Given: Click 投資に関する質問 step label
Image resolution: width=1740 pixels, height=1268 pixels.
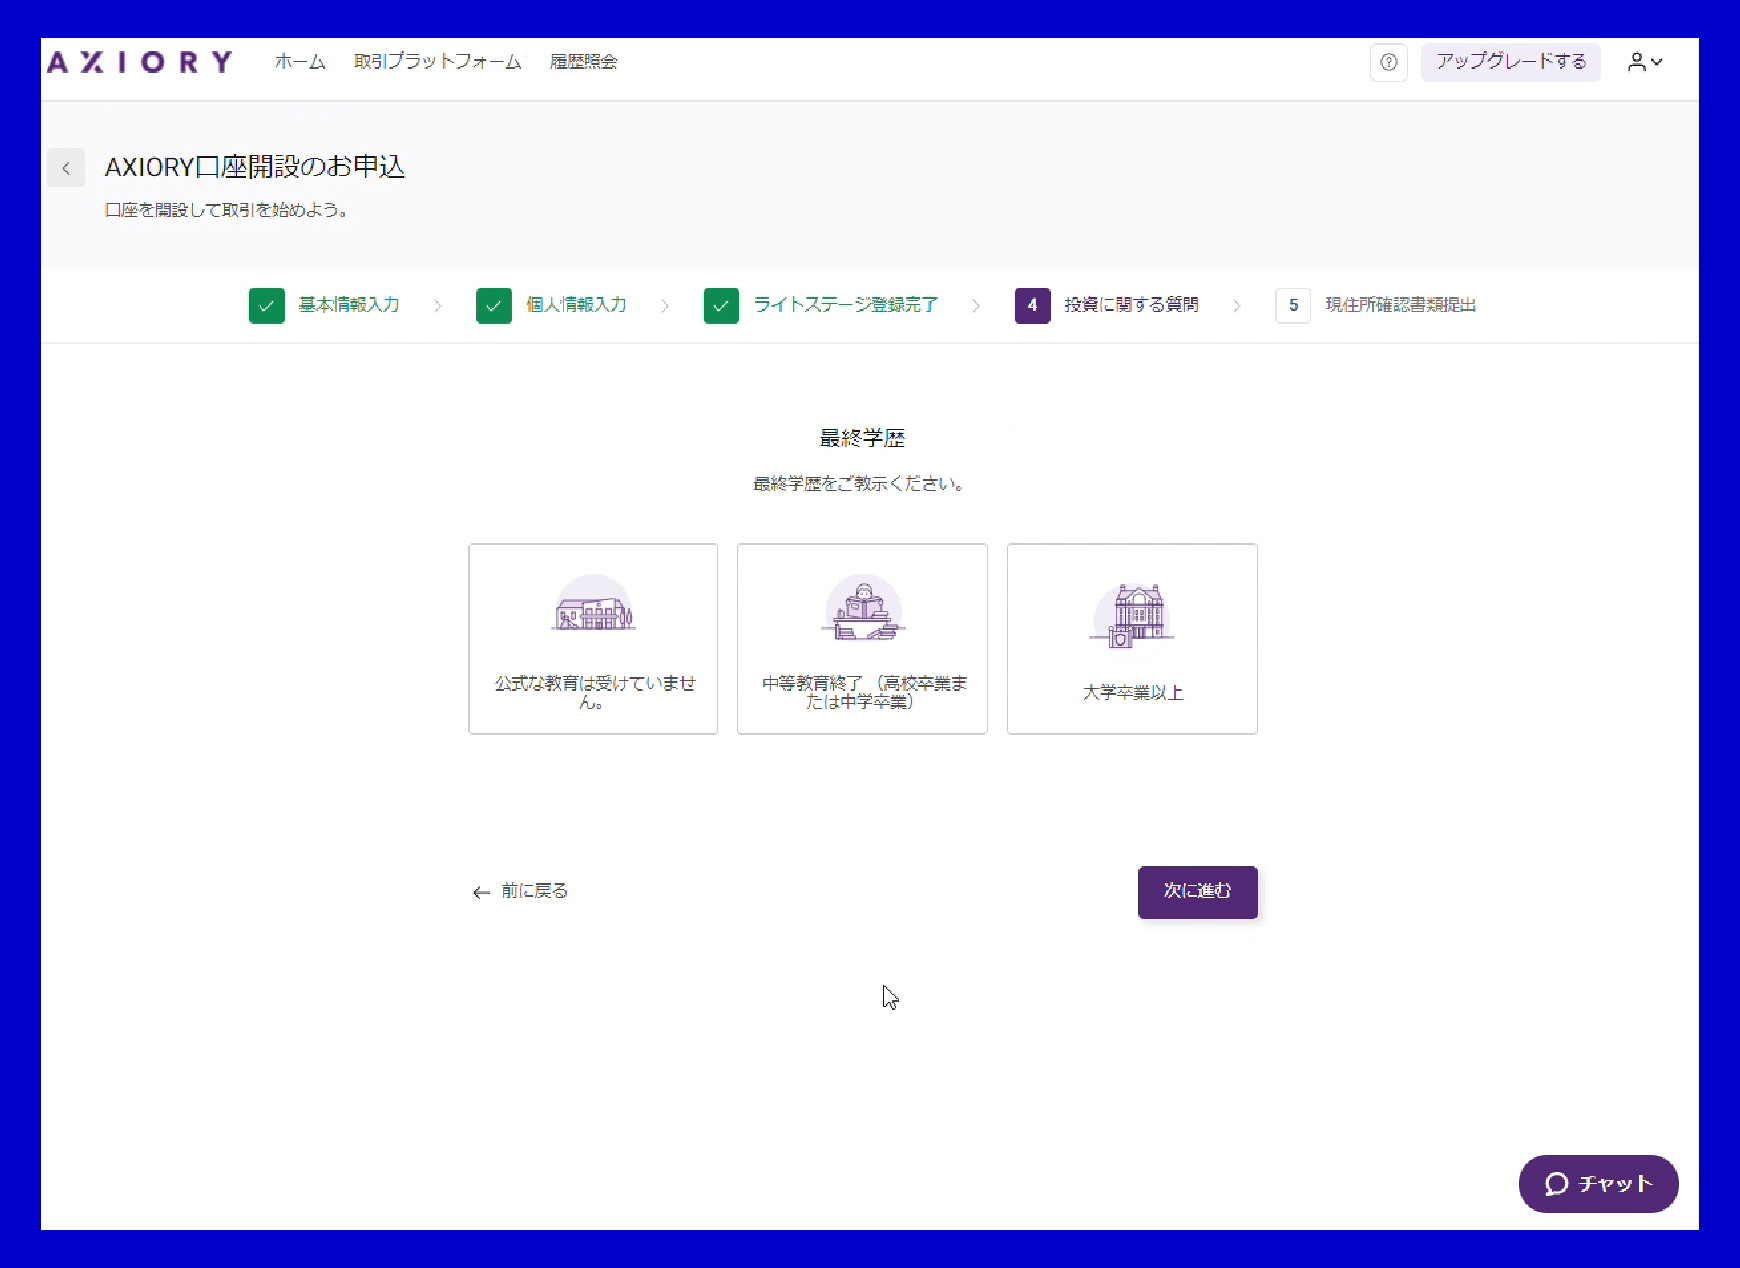Looking at the screenshot, I should click(1131, 305).
